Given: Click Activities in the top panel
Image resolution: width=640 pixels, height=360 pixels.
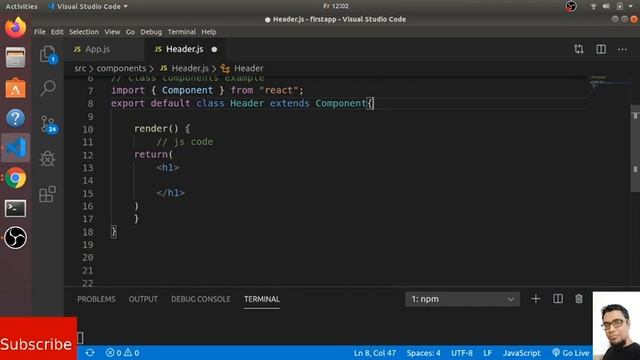Looking at the screenshot, I should click(21, 7).
